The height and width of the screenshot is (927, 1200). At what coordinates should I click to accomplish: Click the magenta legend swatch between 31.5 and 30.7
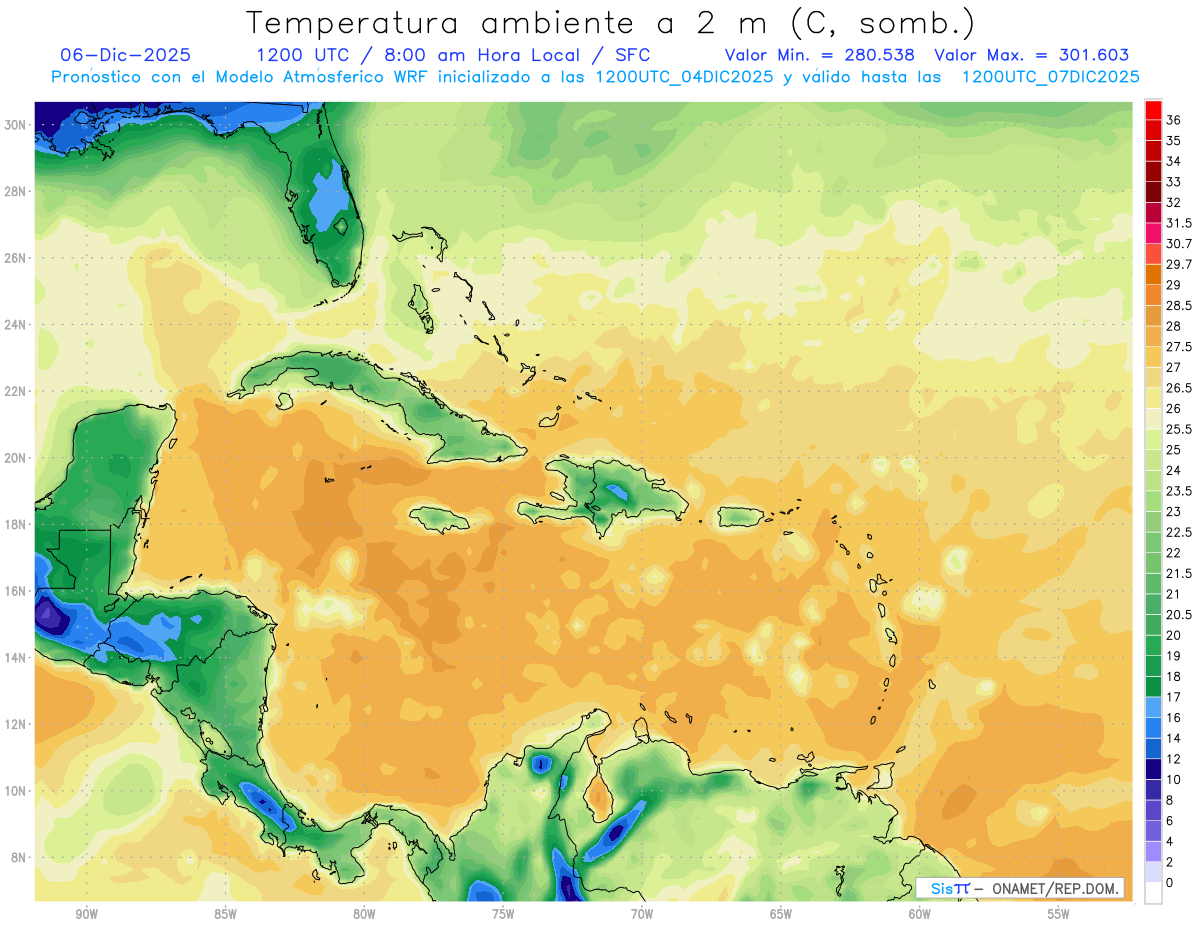pyautogui.click(x=1153, y=233)
